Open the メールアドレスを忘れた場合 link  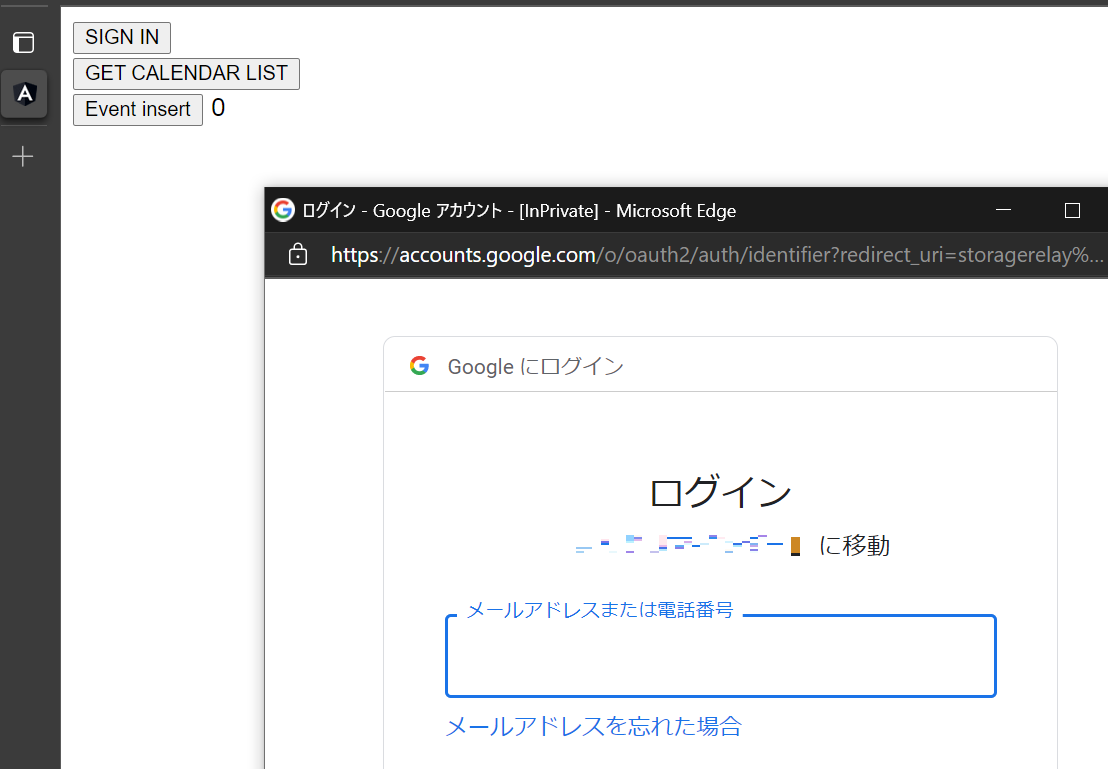pos(594,726)
